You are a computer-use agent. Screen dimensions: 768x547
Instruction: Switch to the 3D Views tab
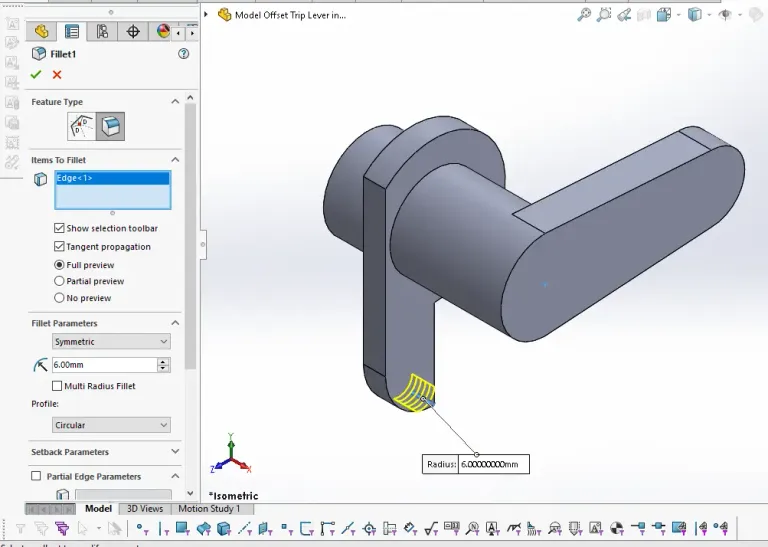[145, 509]
